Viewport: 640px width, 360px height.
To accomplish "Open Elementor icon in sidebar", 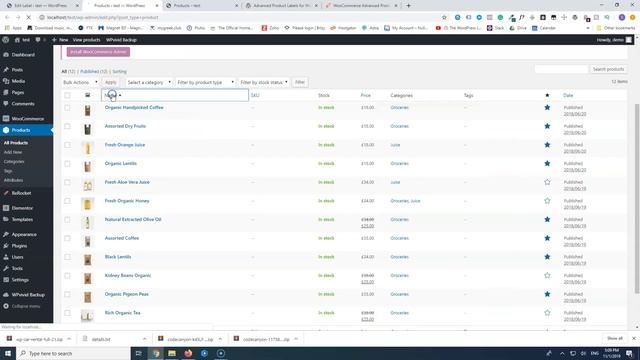I will 6,208.
